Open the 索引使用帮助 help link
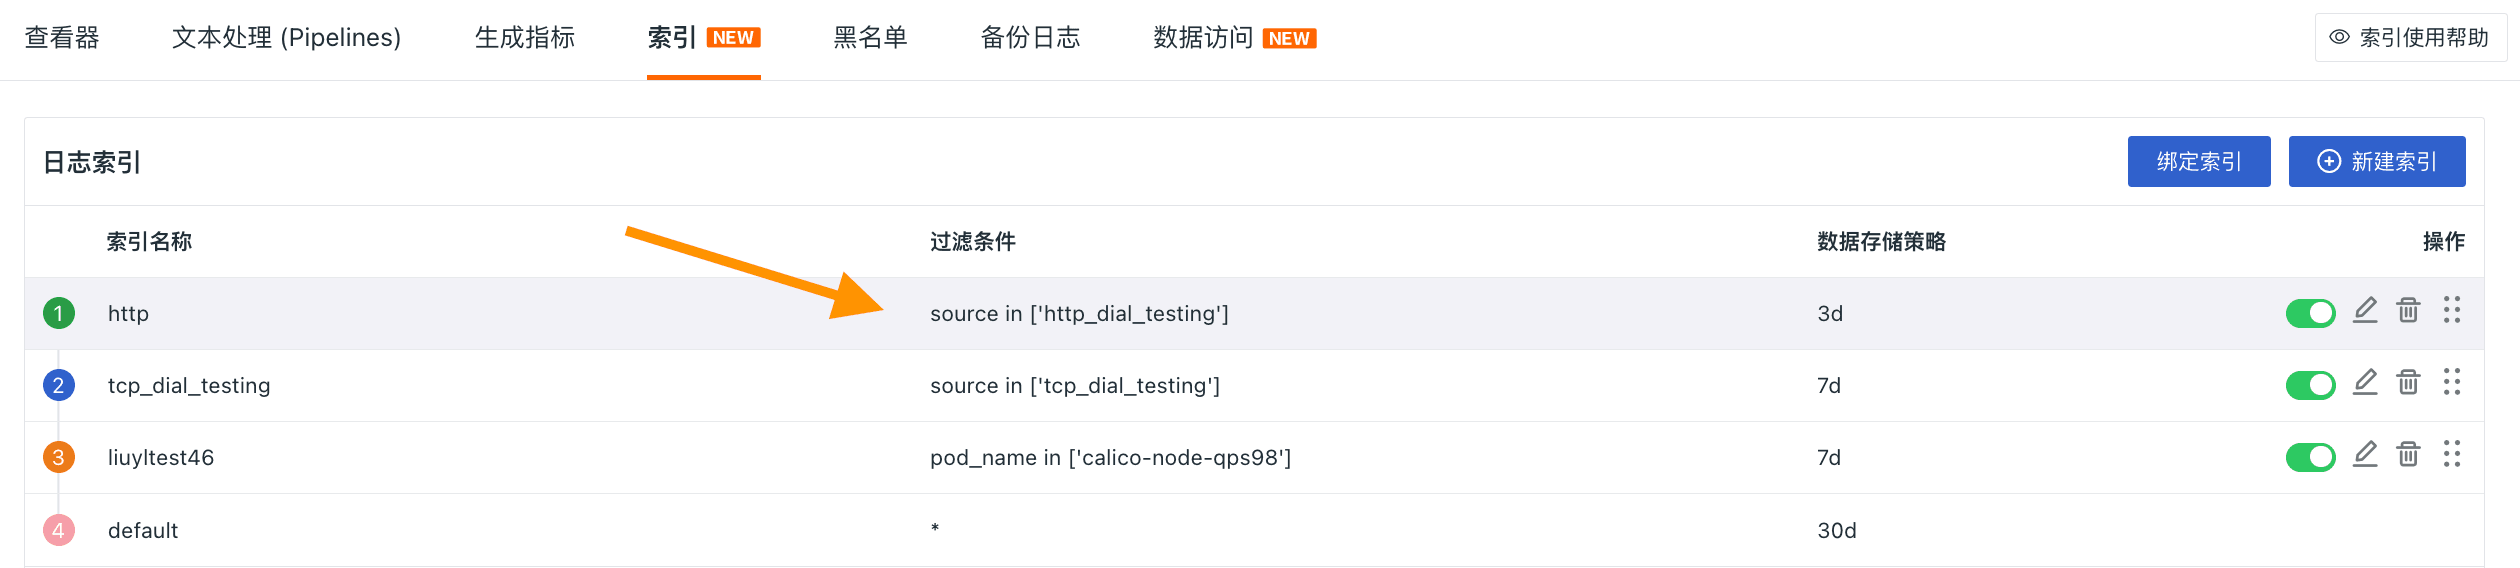The height and width of the screenshot is (568, 2520). coord(2410,38)
